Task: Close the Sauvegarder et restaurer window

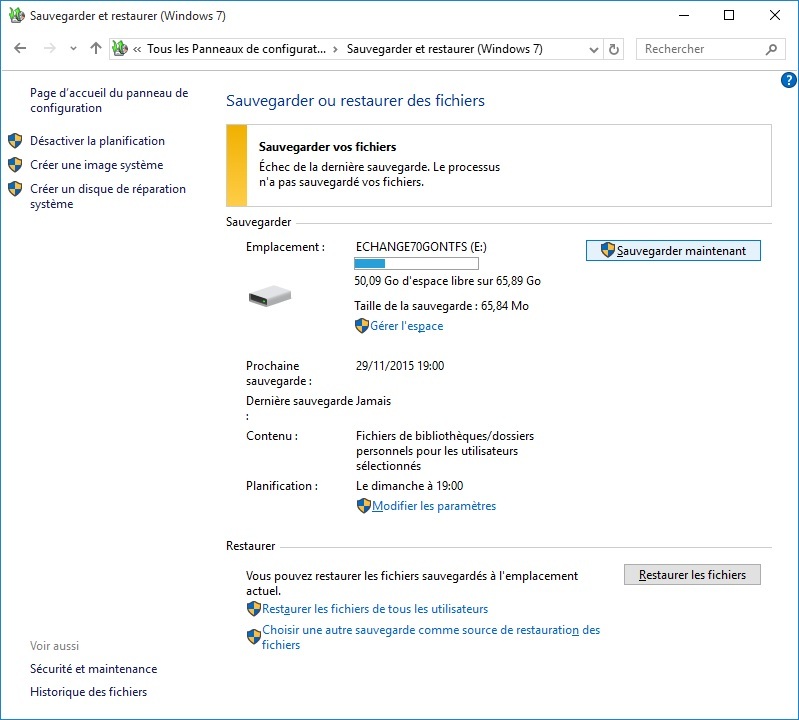Action: (x=775, y=15)
